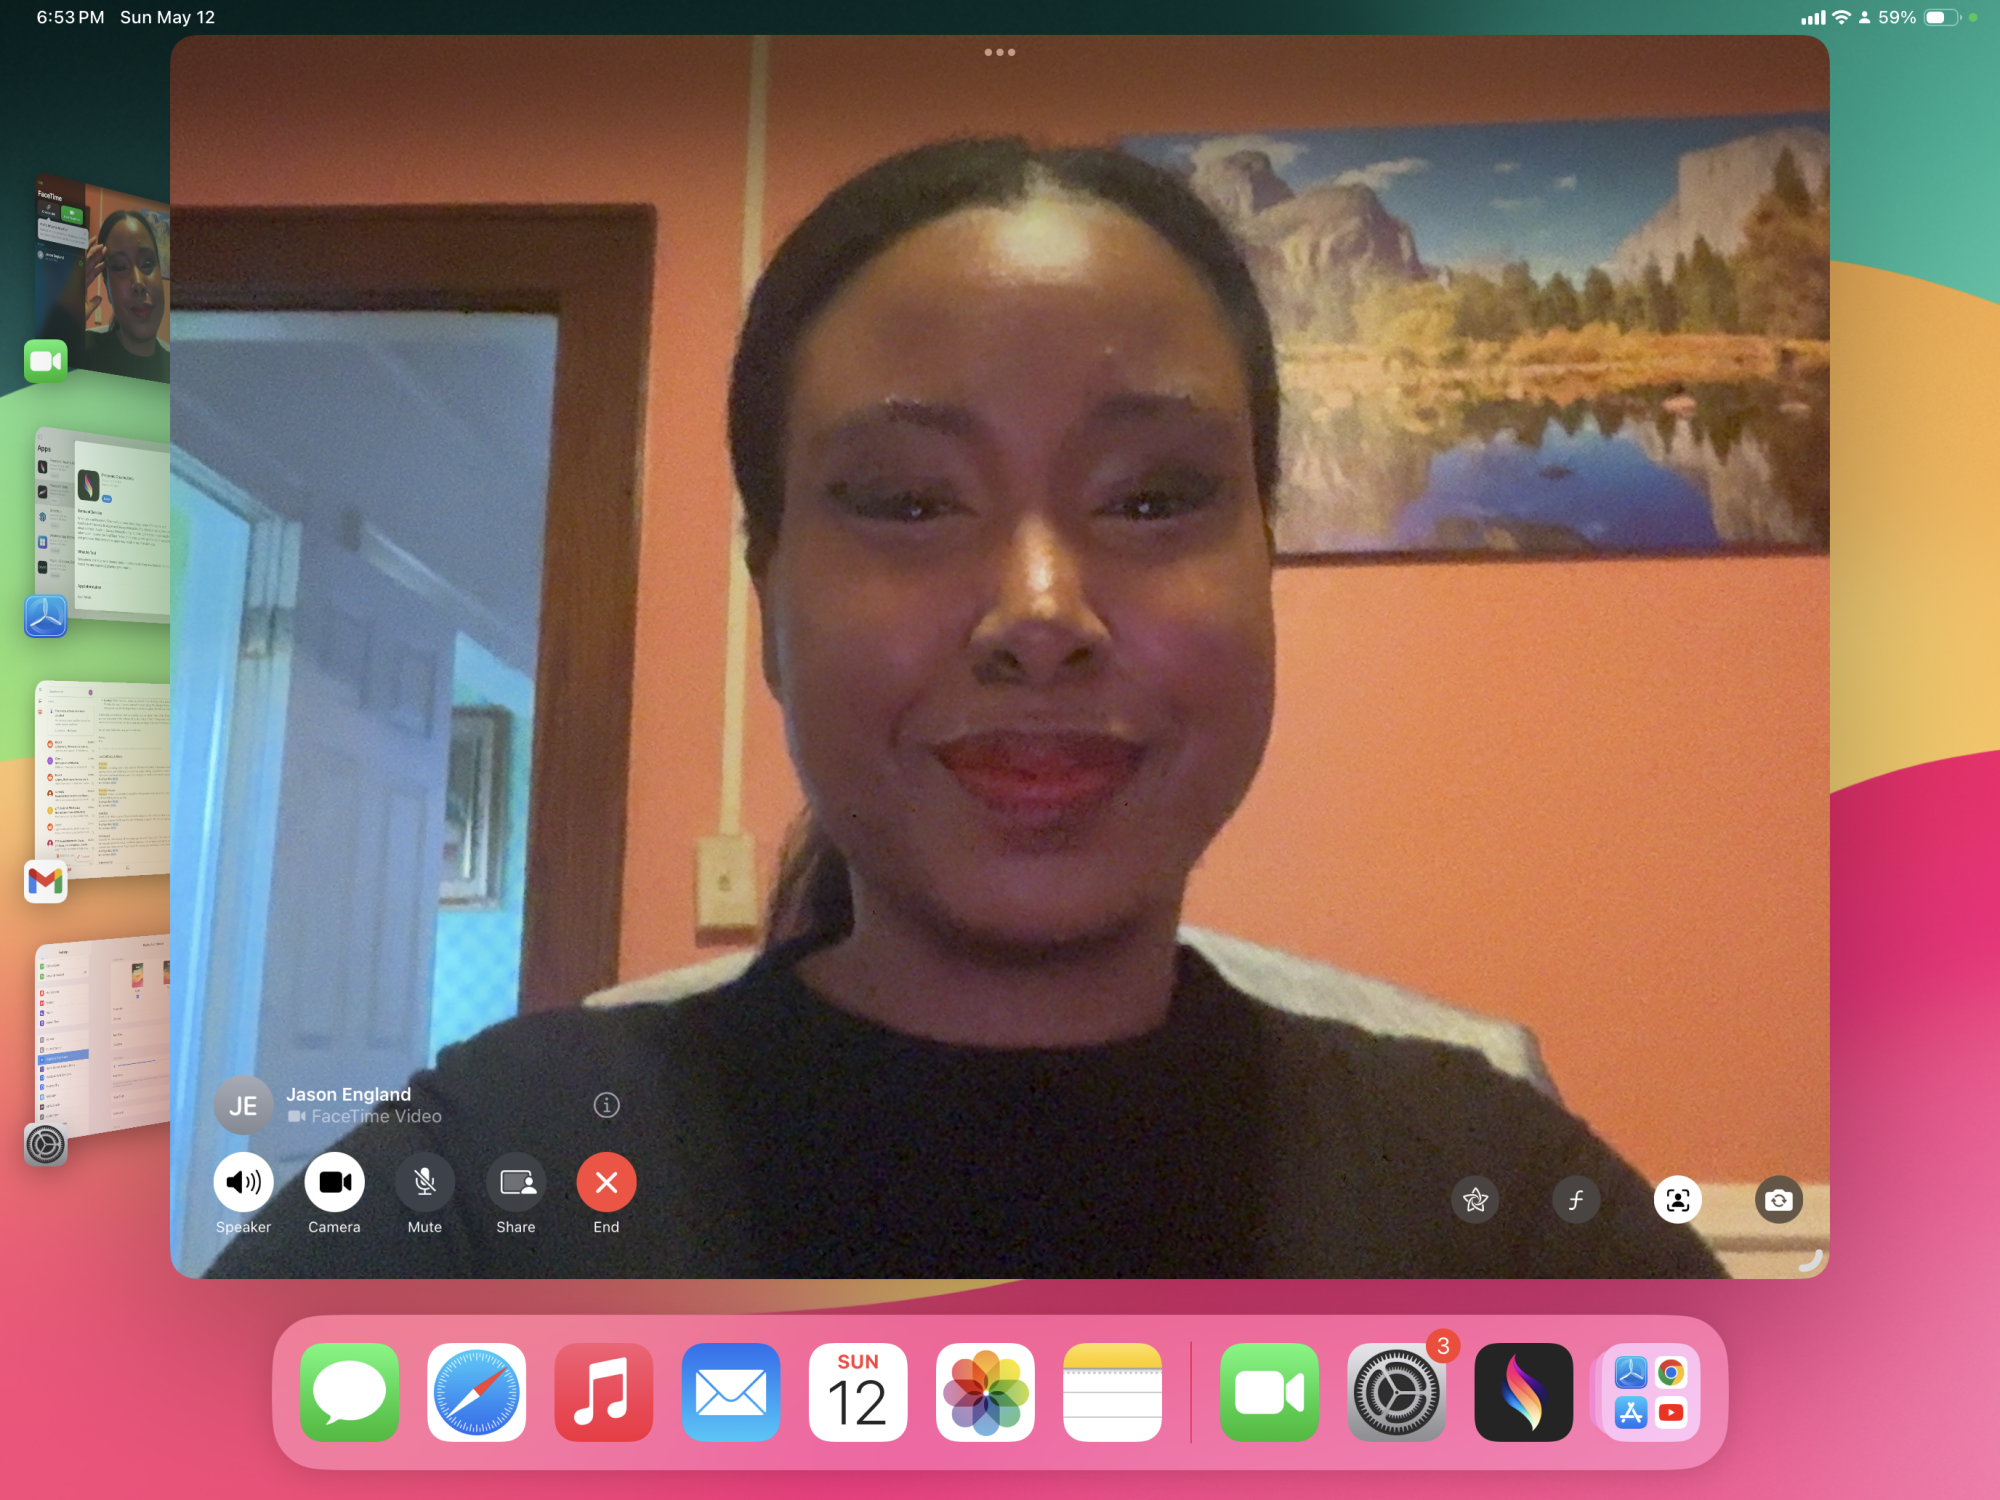
Task: Open Messages from the dock
Action: (x=349, y=1391)
